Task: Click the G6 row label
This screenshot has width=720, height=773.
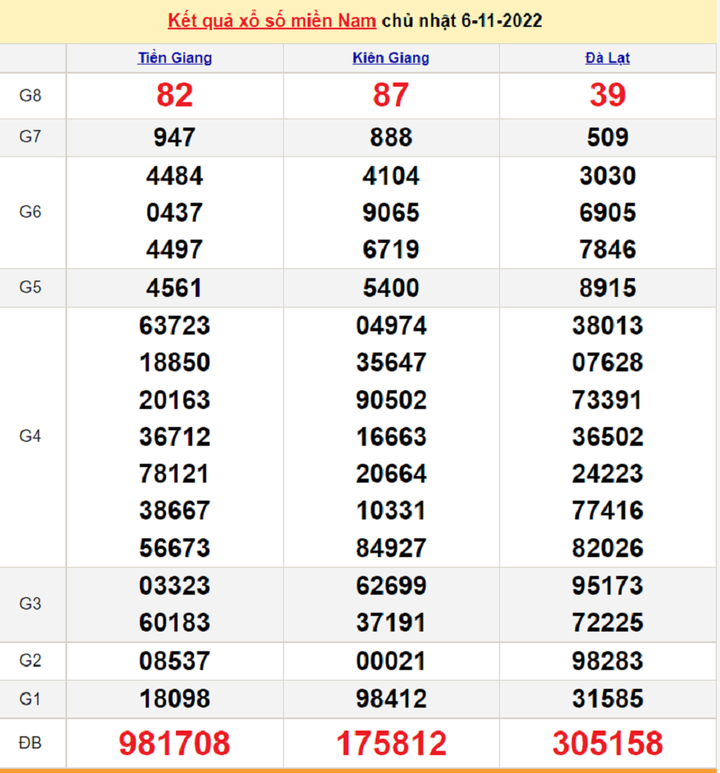Action: tap(31, 212)
